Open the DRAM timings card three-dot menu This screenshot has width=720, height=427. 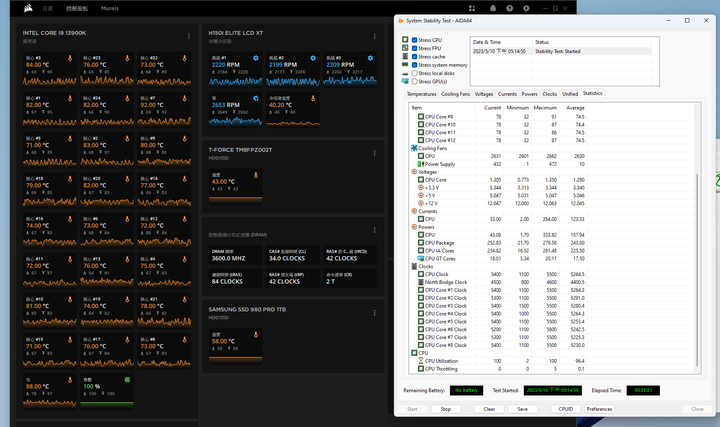pyautogui.click(x=375, y=230)
